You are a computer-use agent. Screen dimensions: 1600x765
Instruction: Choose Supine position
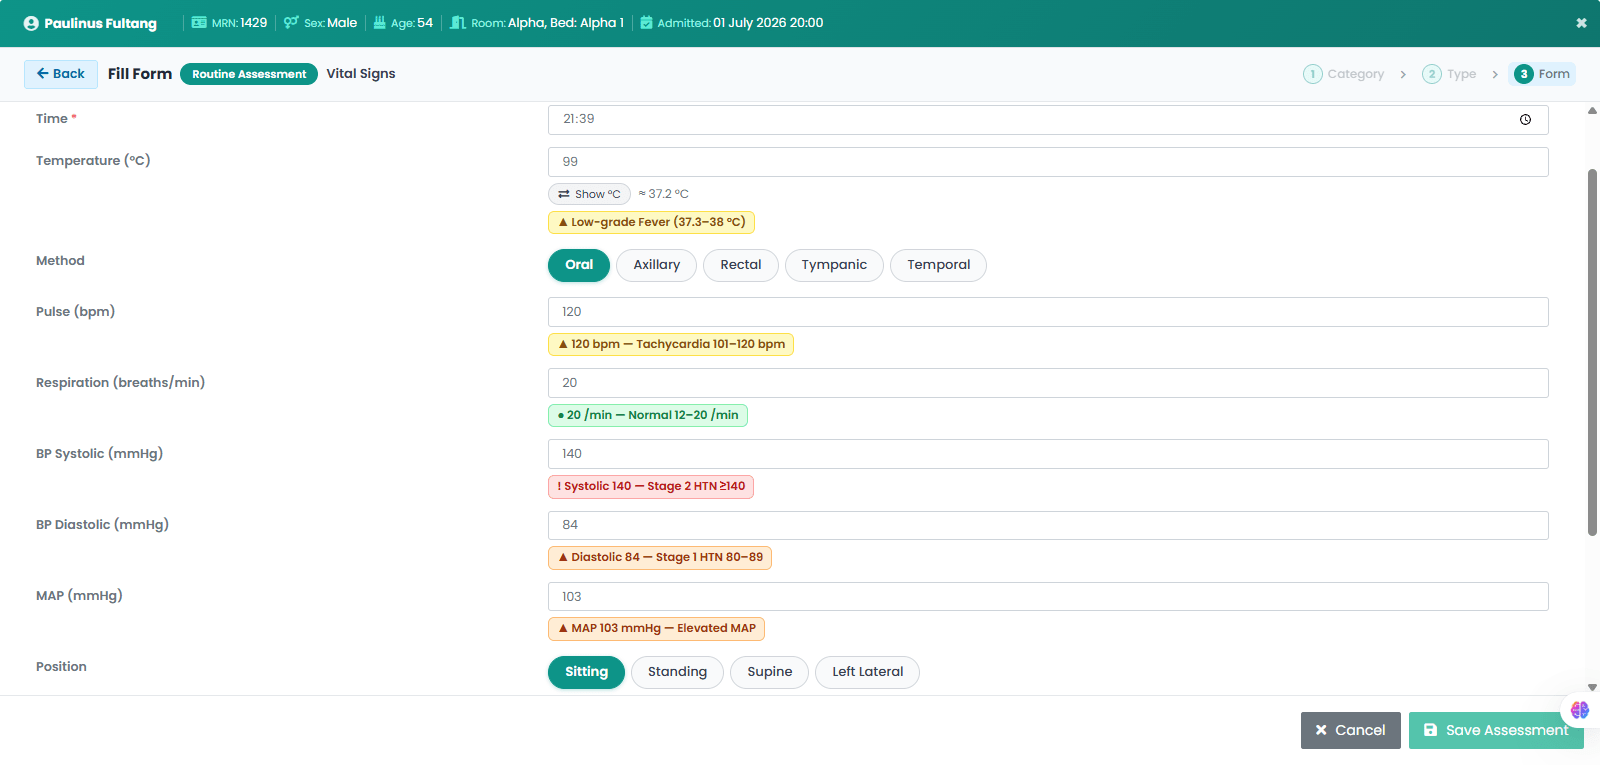click(769, 672)
